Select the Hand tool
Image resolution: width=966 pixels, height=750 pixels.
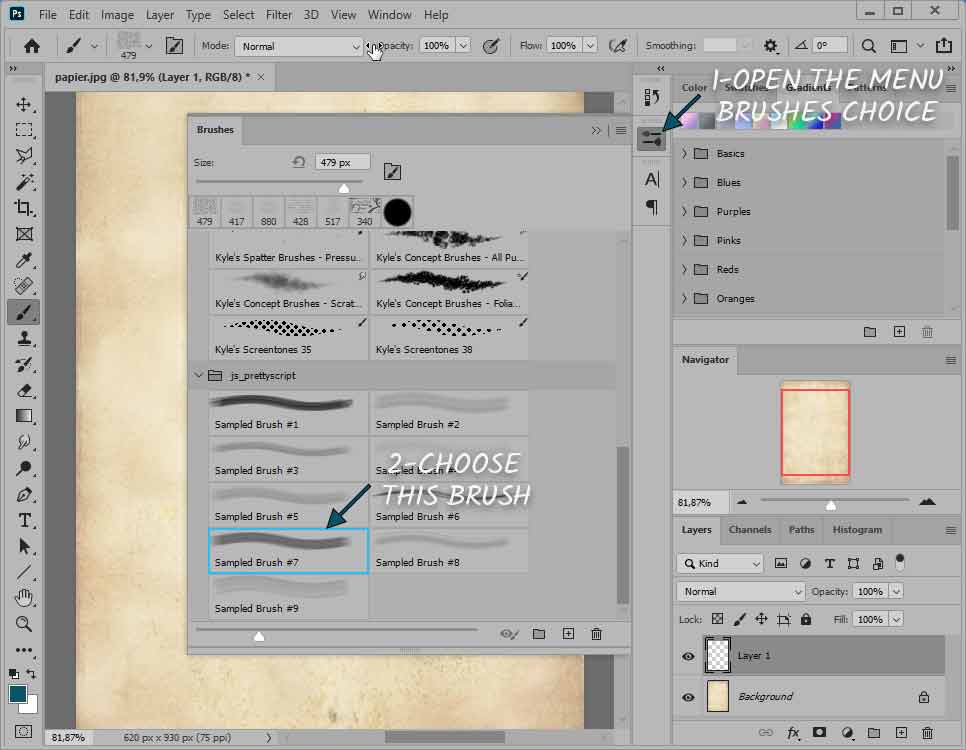pos(24,597)
